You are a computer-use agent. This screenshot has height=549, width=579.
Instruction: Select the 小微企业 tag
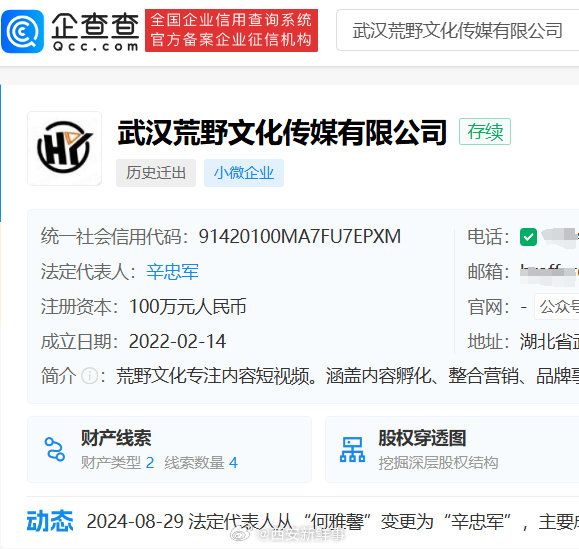coord(244,173)
